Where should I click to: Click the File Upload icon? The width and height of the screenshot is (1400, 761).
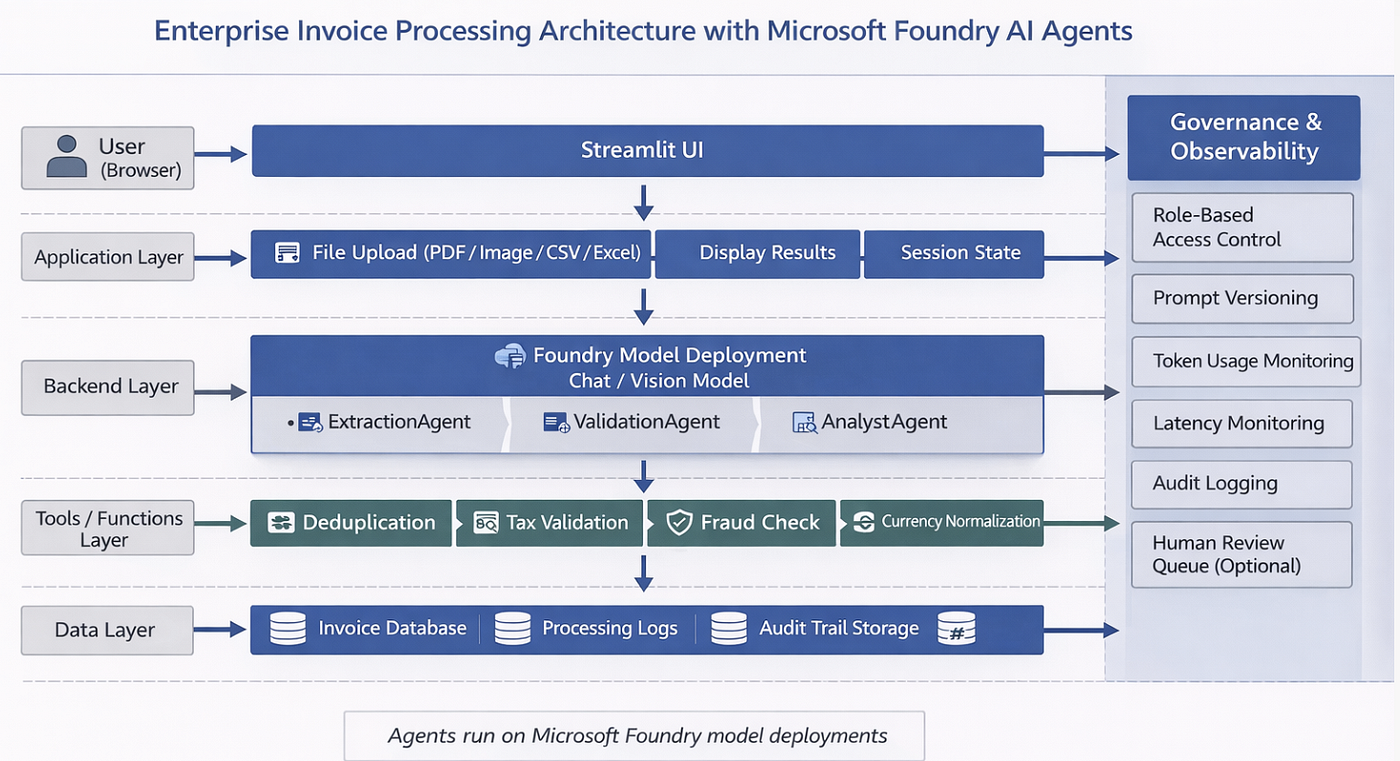tap(287, 253)
